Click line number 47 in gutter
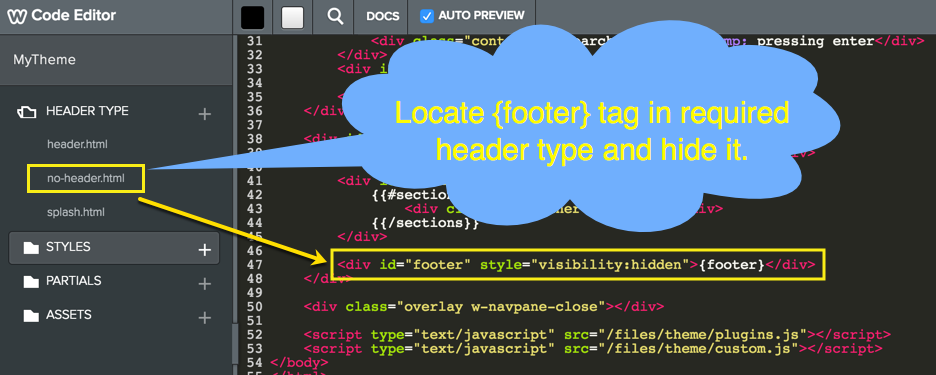 pos(254,265)
